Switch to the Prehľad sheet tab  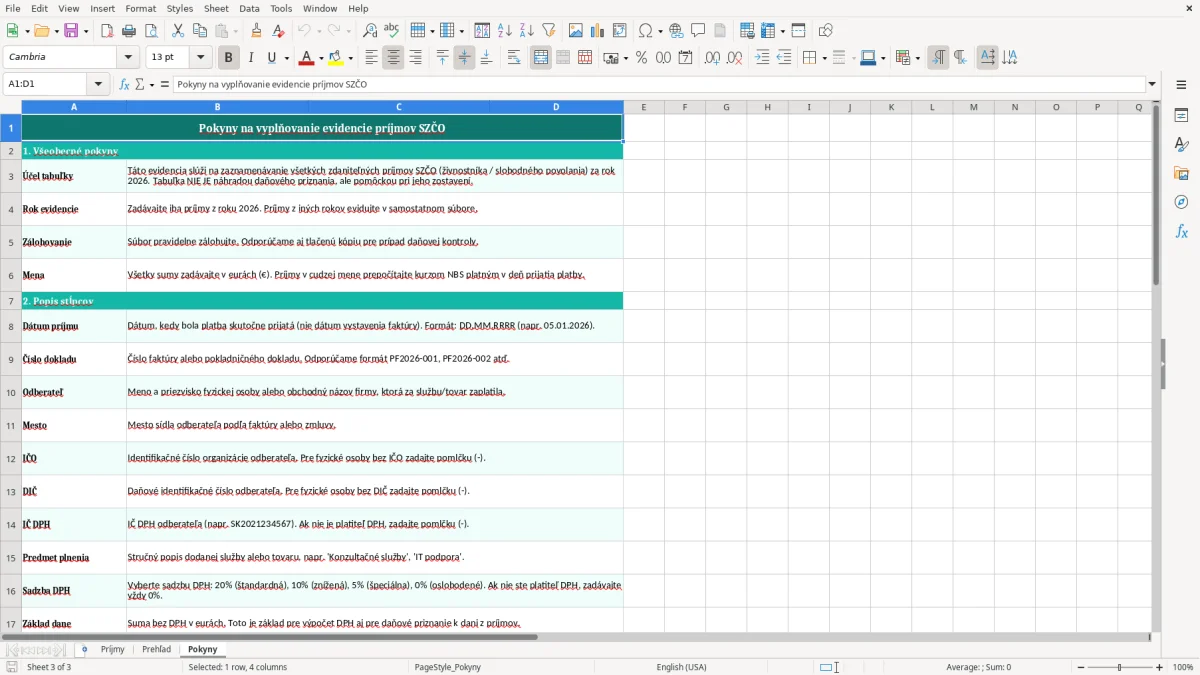click(x=156, y=650)
